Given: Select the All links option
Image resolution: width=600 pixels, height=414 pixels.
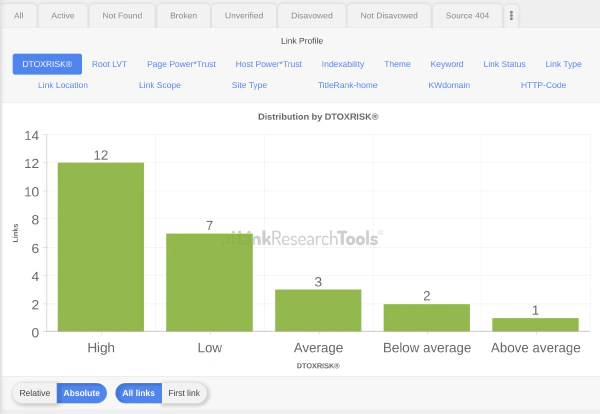Looking at the screenshot, I should [x=139, y=393].
